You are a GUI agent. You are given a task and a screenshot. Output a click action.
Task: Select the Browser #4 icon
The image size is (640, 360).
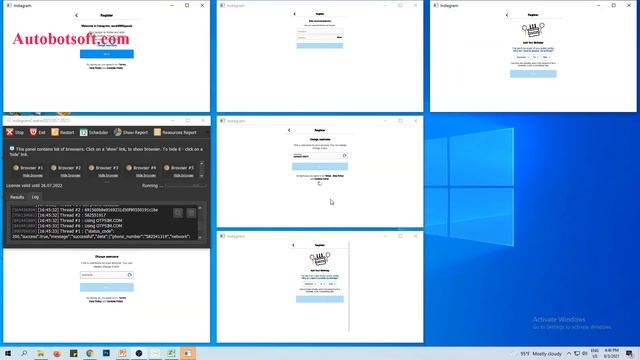[x=129, y=168]
